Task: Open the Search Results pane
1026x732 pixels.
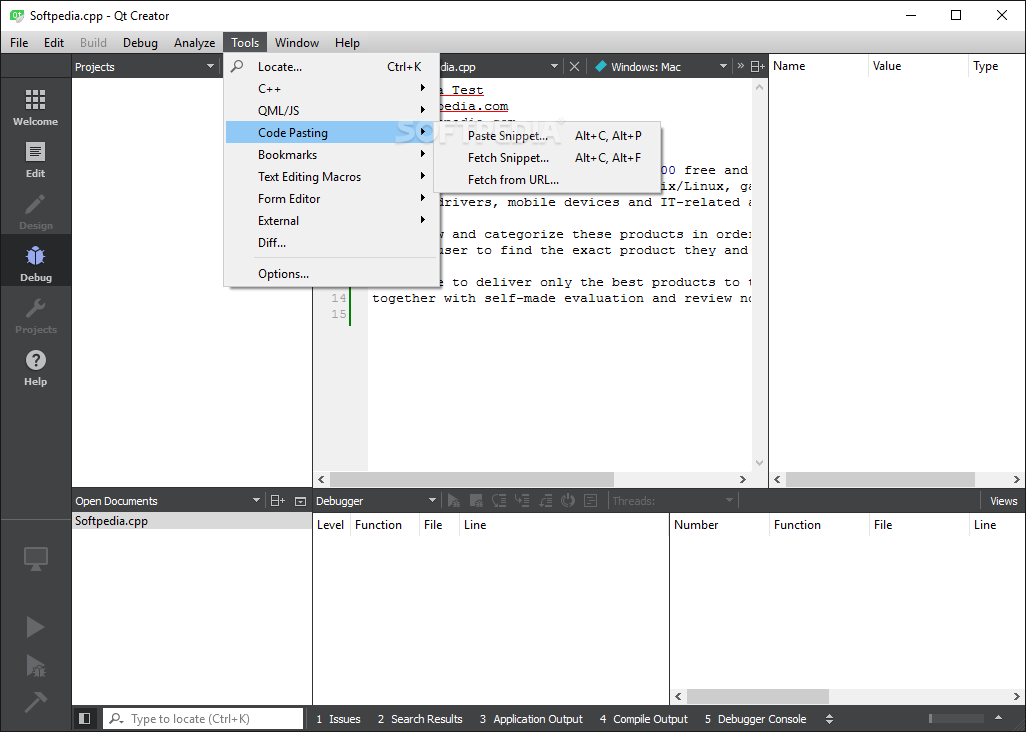Action: pyautogui.click(x=420, y=719)
